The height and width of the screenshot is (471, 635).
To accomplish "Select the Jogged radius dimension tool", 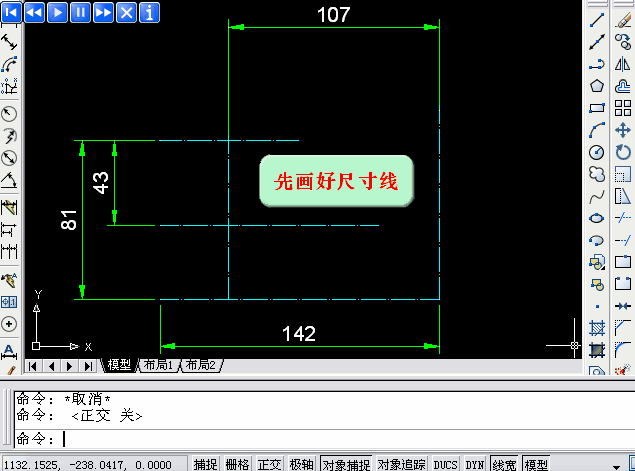I will tap(9, 136).
